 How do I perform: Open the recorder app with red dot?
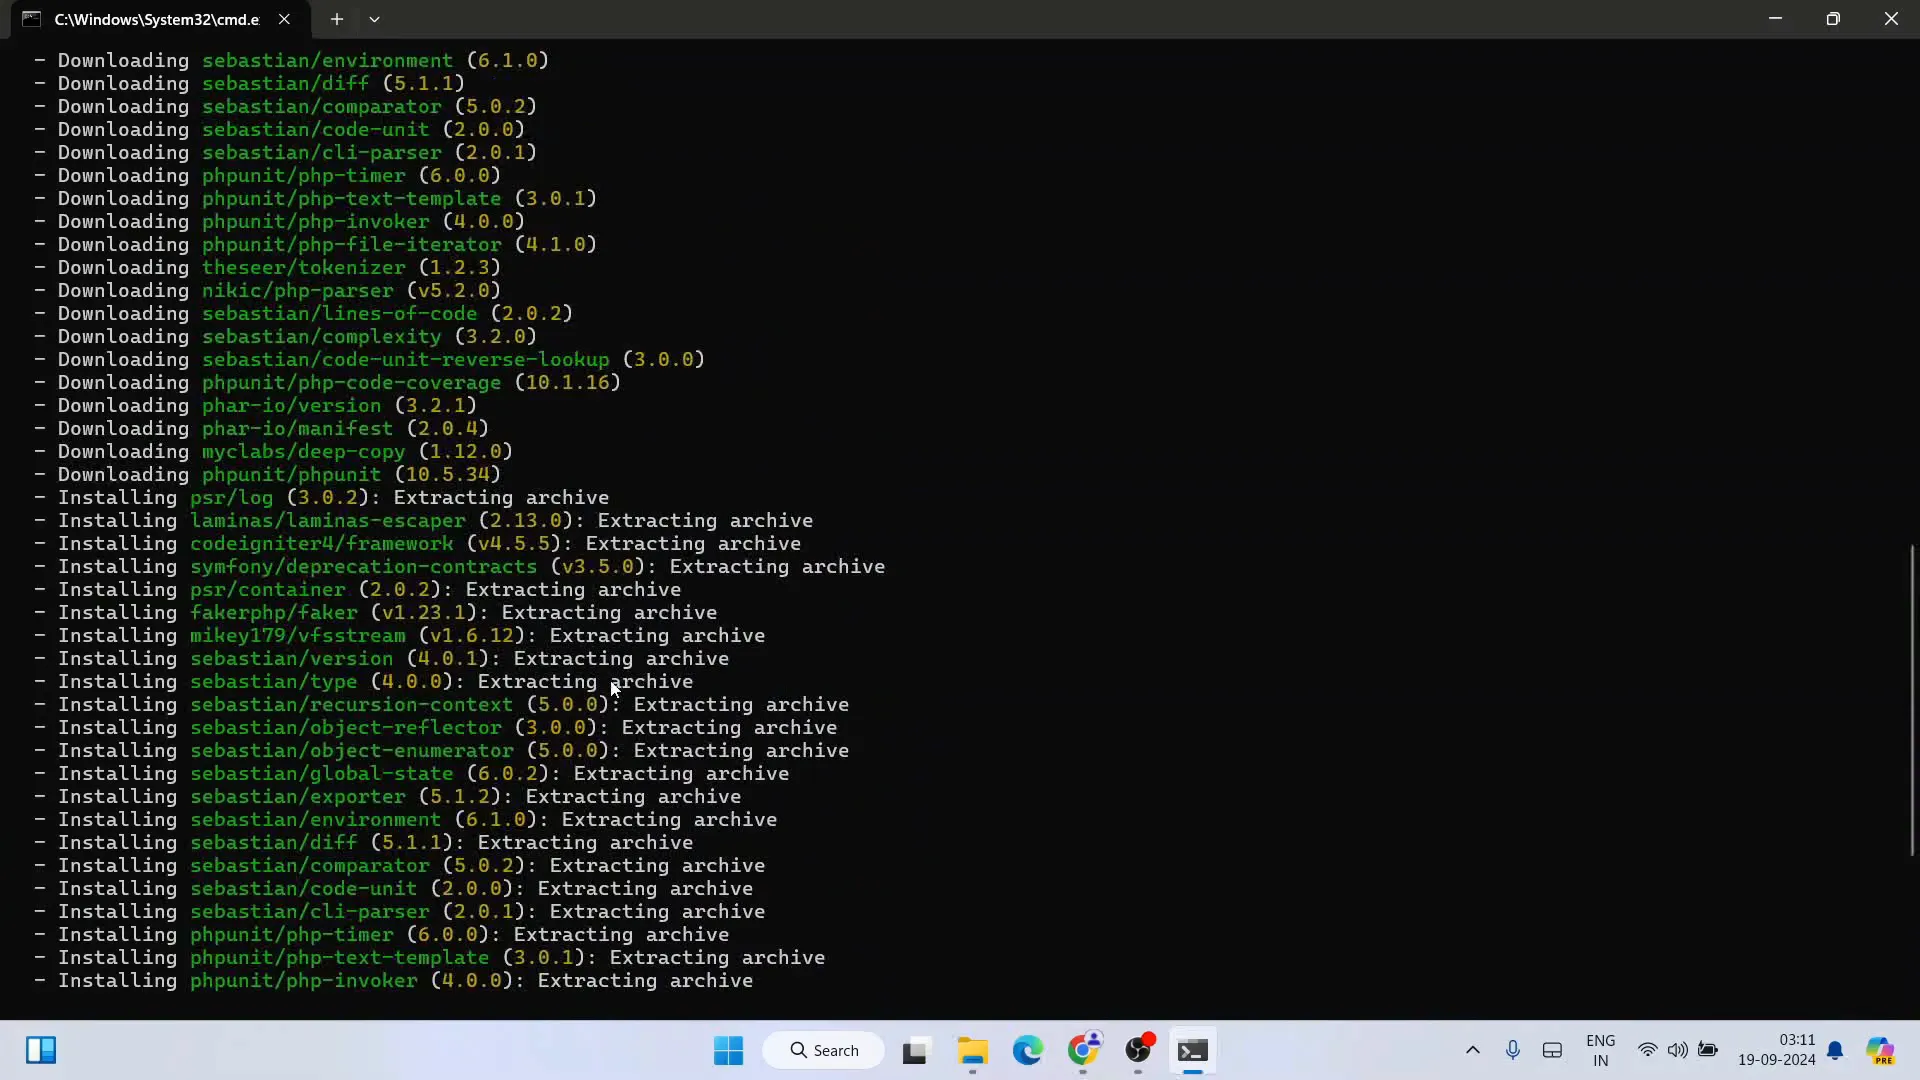[1138, 1050]
